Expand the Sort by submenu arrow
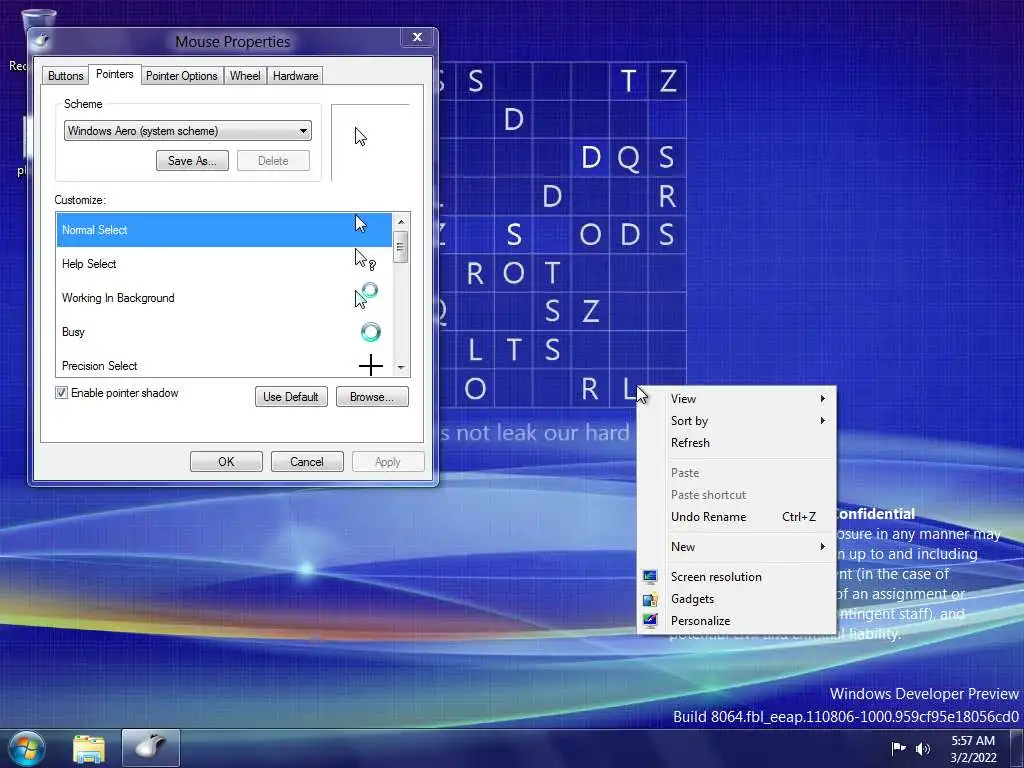This screenshot has width=1024, height=768. (823, 421)
